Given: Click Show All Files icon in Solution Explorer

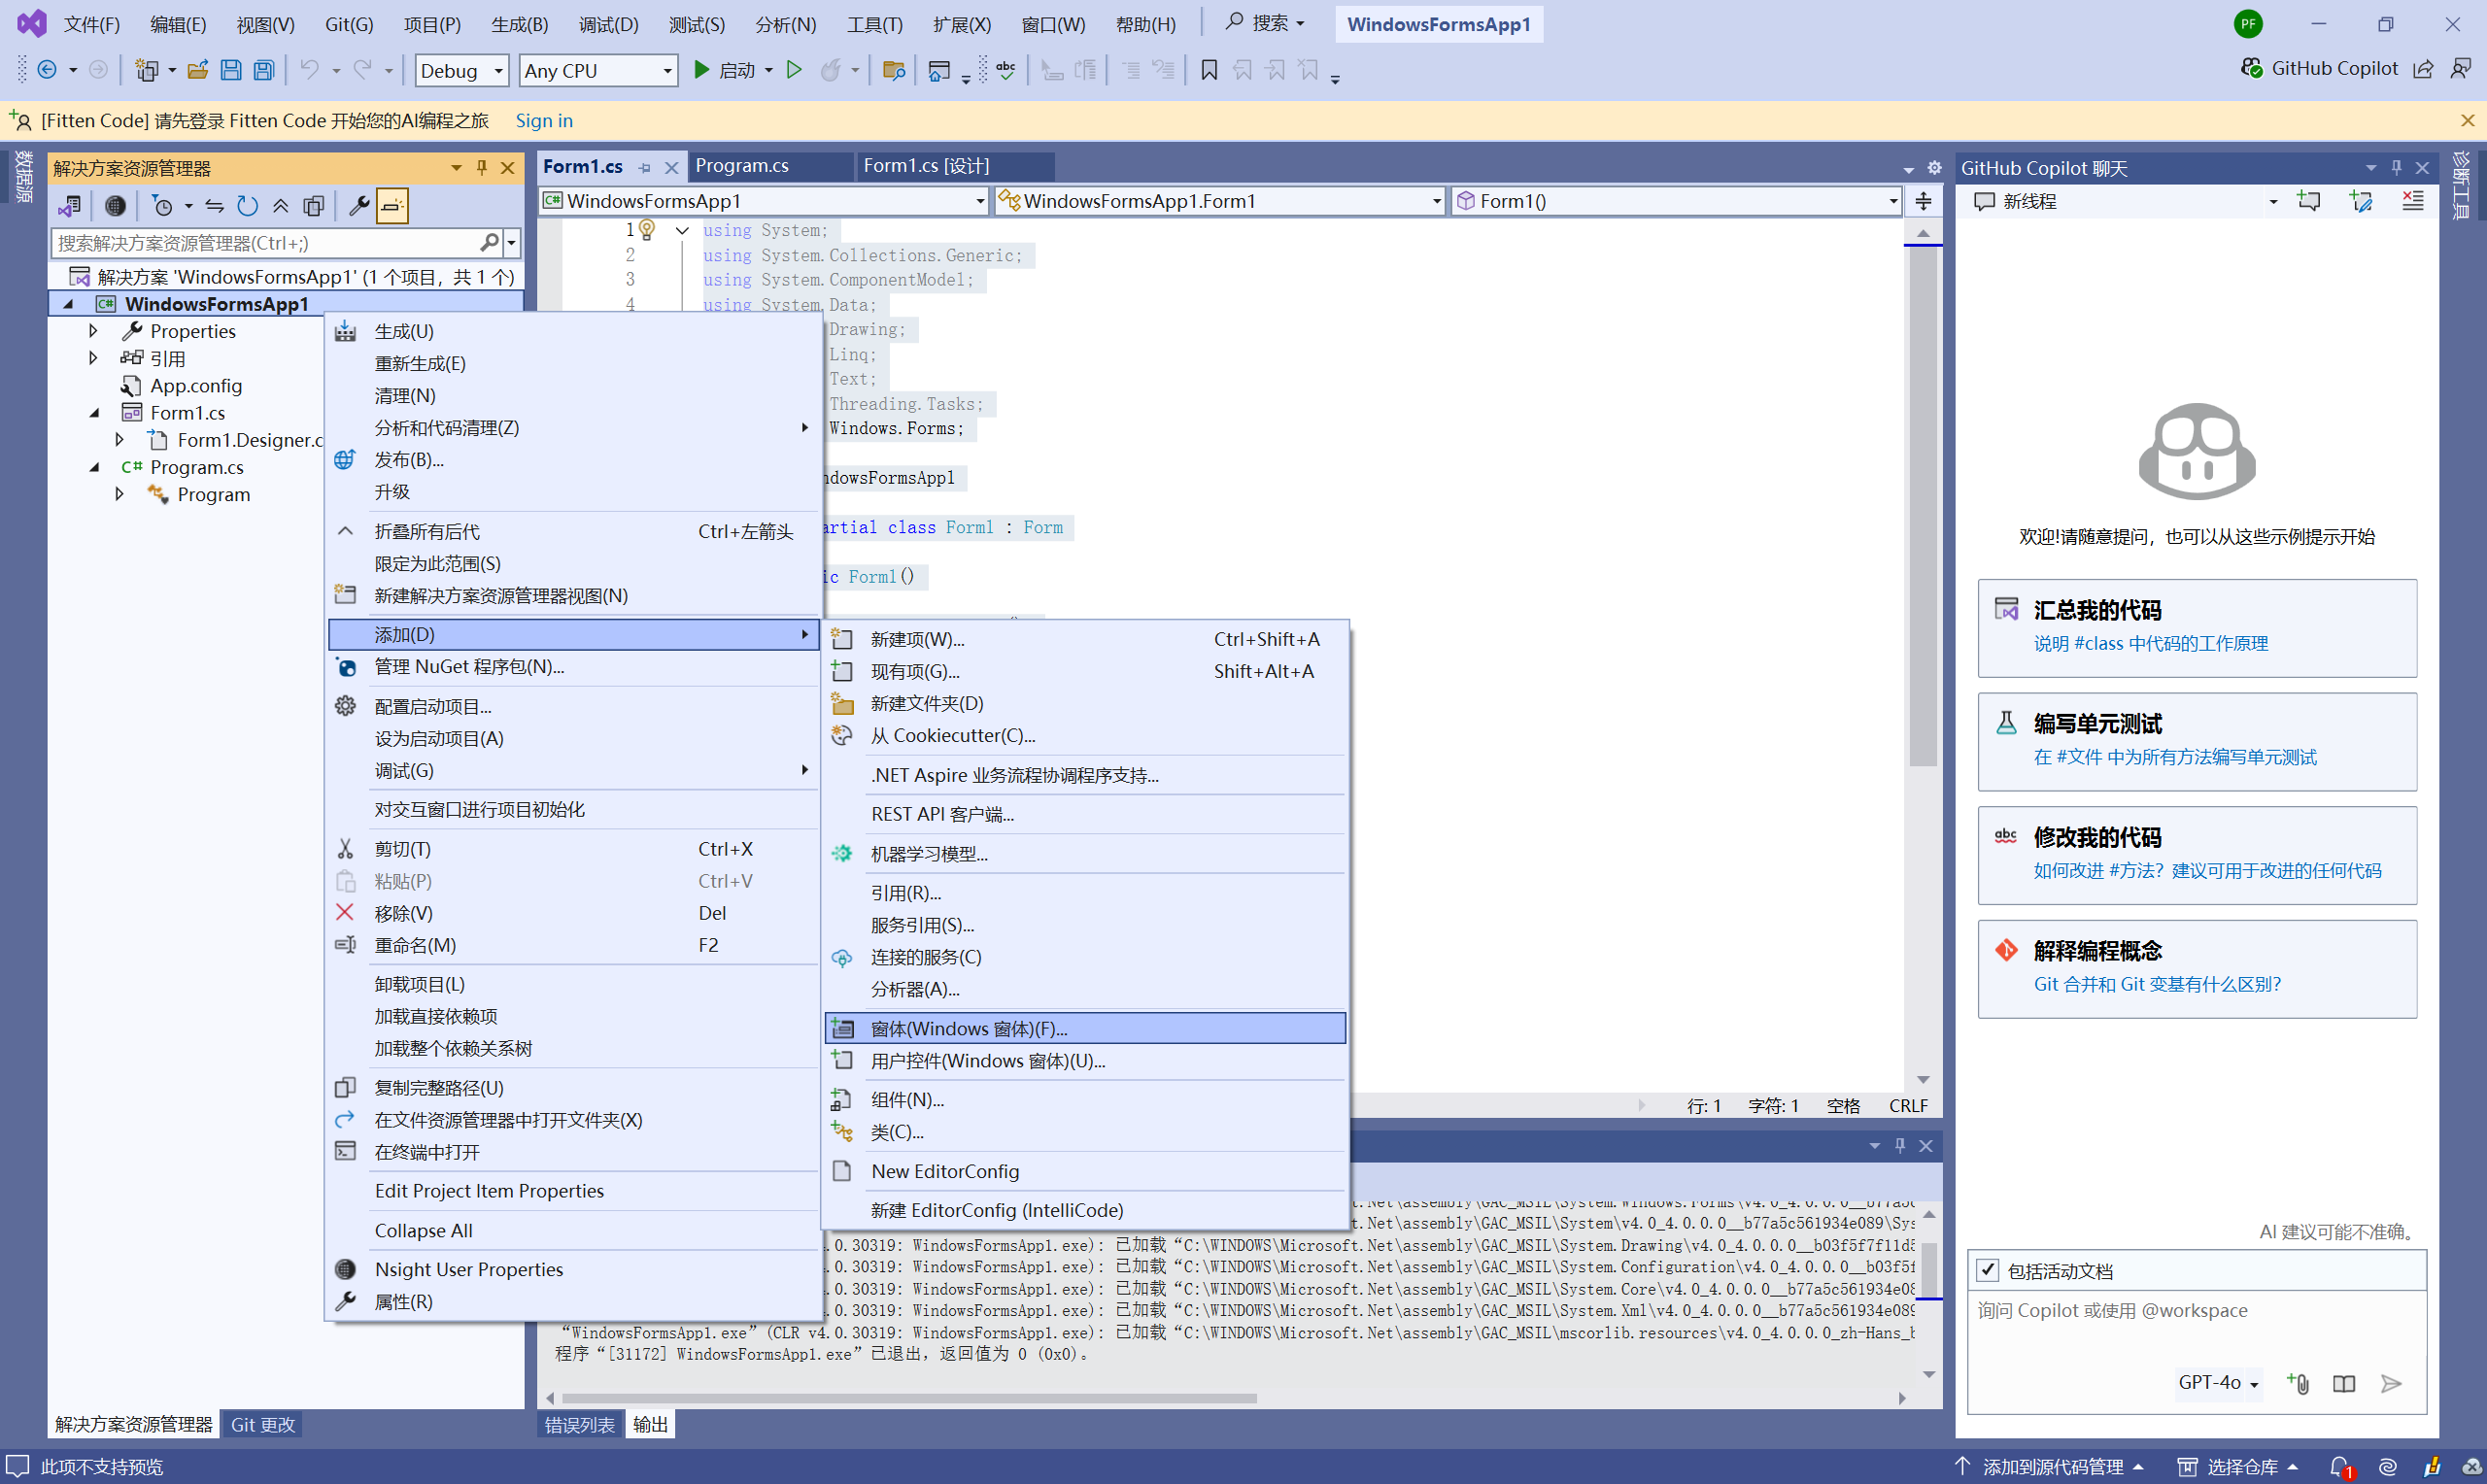Looking at the screenshot, I should coord(314,206).
